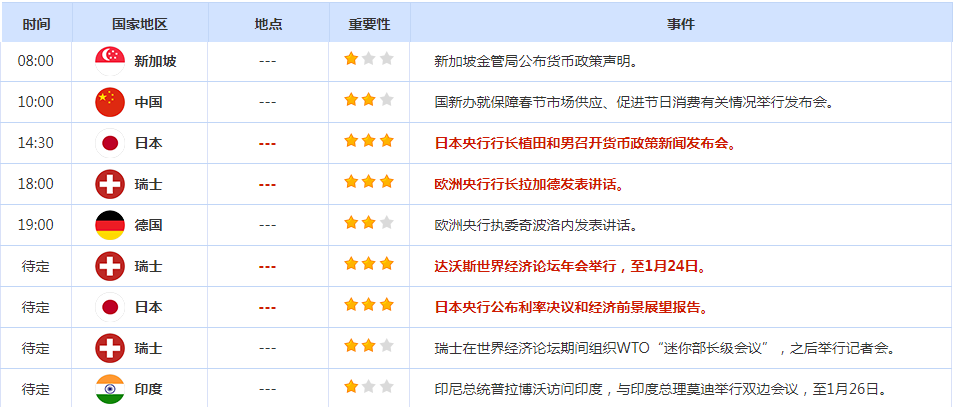Click the 地点 column header
Screen dimensions: 955x407
[x=268, y=24]
